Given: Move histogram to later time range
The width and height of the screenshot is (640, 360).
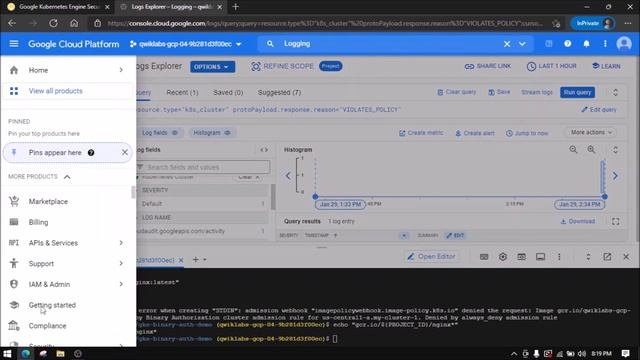Looking at the screenshot, I should tap(615, 176).
